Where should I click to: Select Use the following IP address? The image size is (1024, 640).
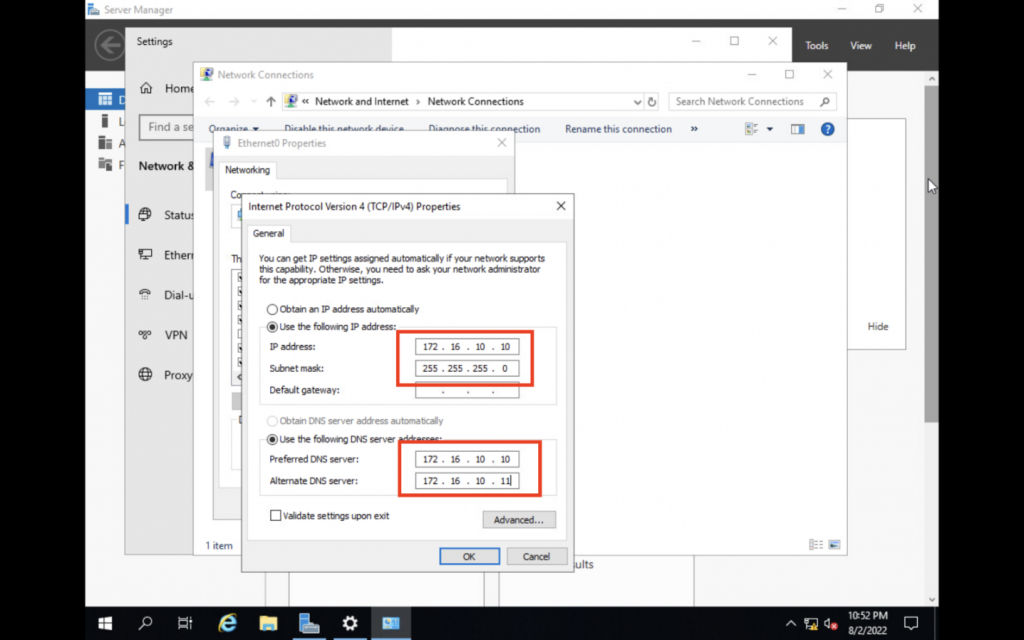point(272,327)
